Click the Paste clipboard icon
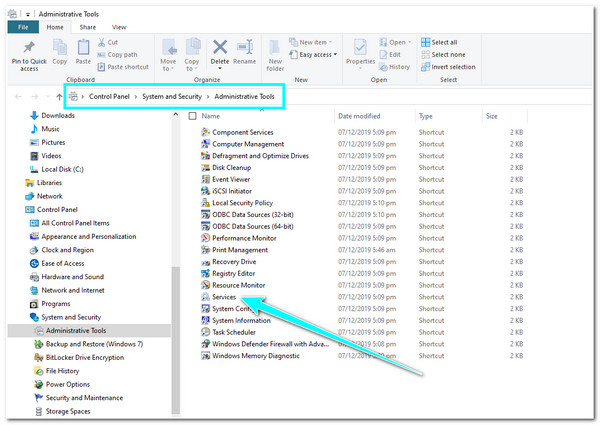Screen dimensions: 600x425 click(x=83, y=47)
